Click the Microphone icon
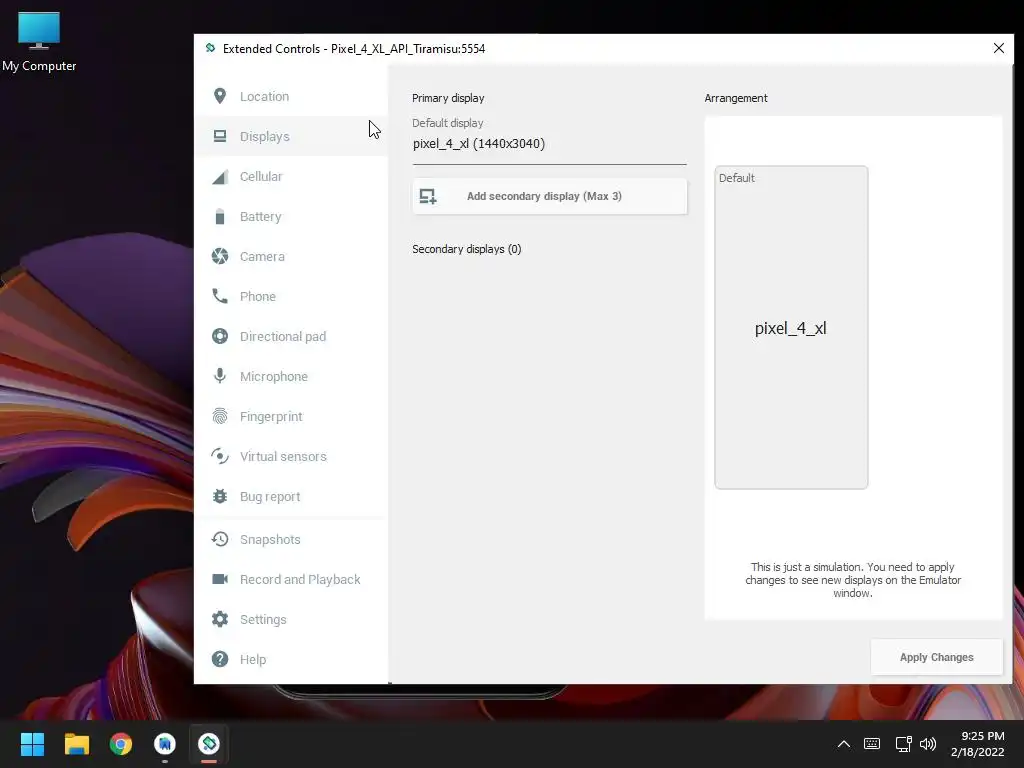 pyautogui.click(x=220, y=376)
